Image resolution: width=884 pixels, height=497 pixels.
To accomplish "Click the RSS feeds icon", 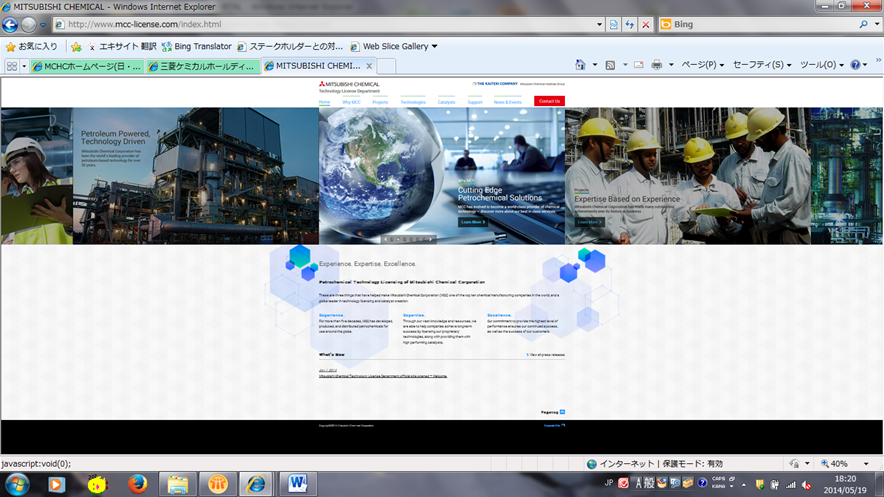I will [610, 65].
